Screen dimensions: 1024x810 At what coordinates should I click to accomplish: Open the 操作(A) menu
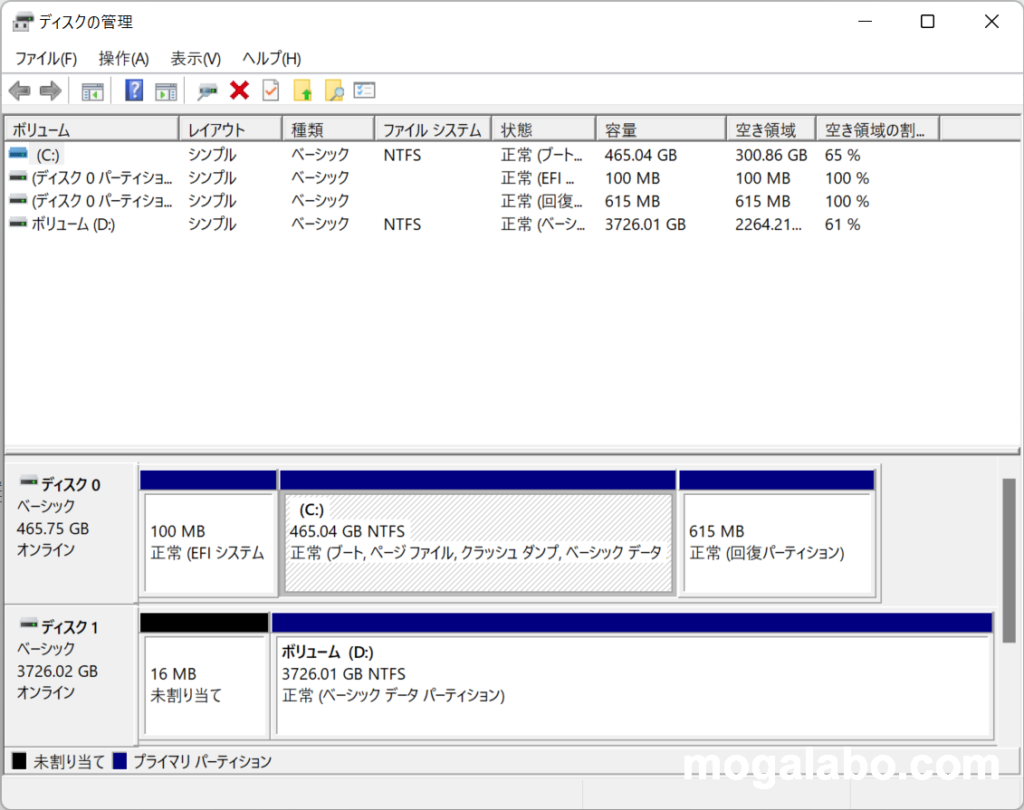click(124, 59)
